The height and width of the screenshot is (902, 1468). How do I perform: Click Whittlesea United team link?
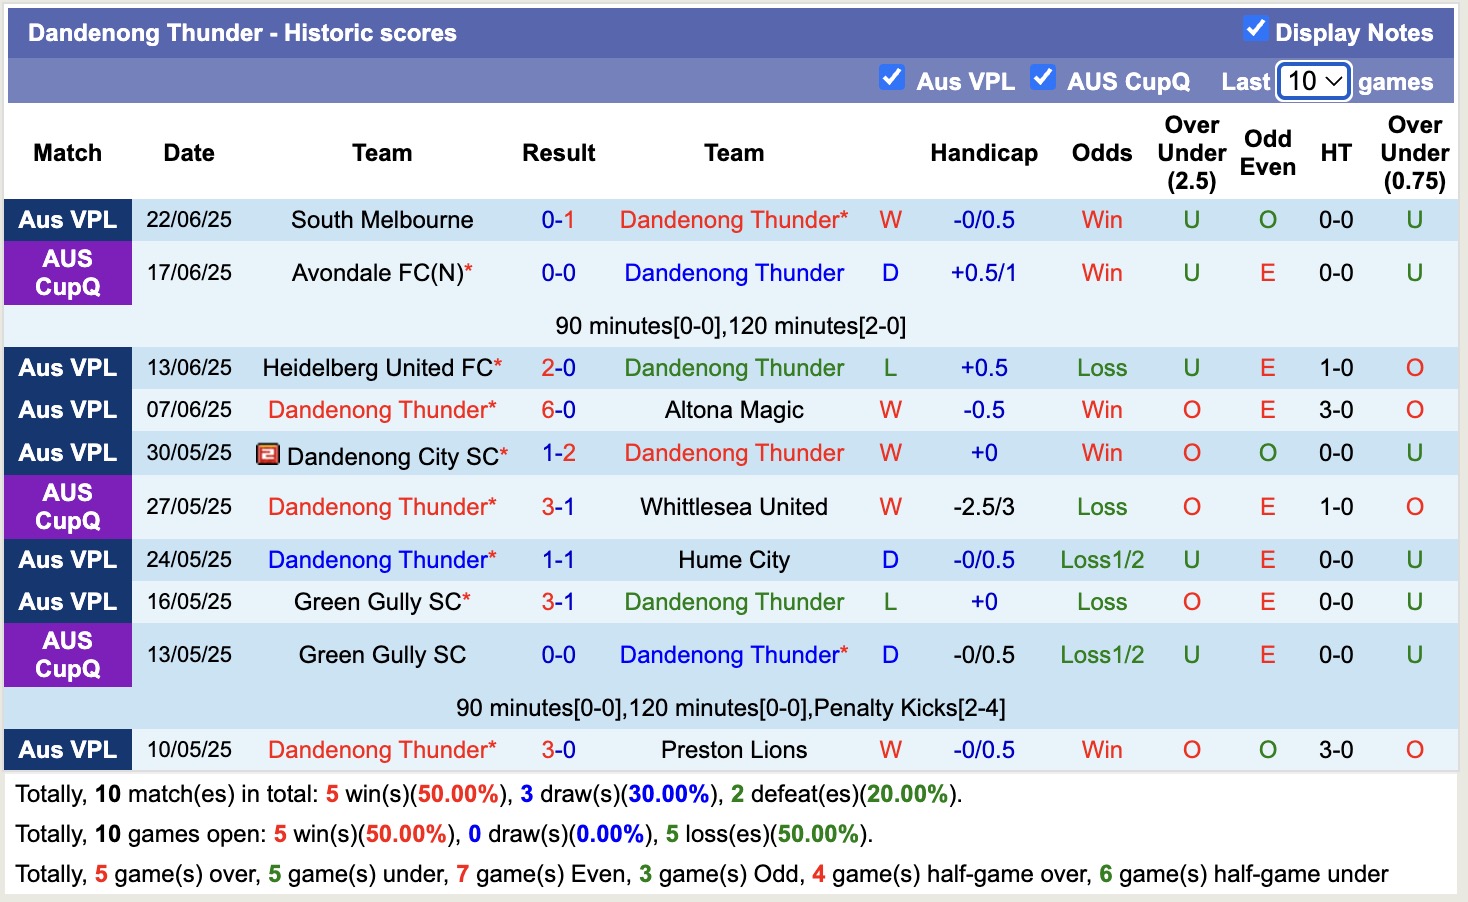[734, 507]
